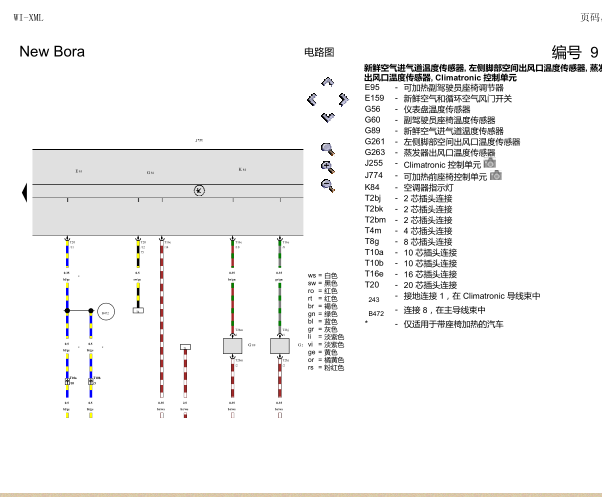The width and height of the screenshot is (602, 499).
Task: Click color key rs = 粉红色
Action: point(326,368)
